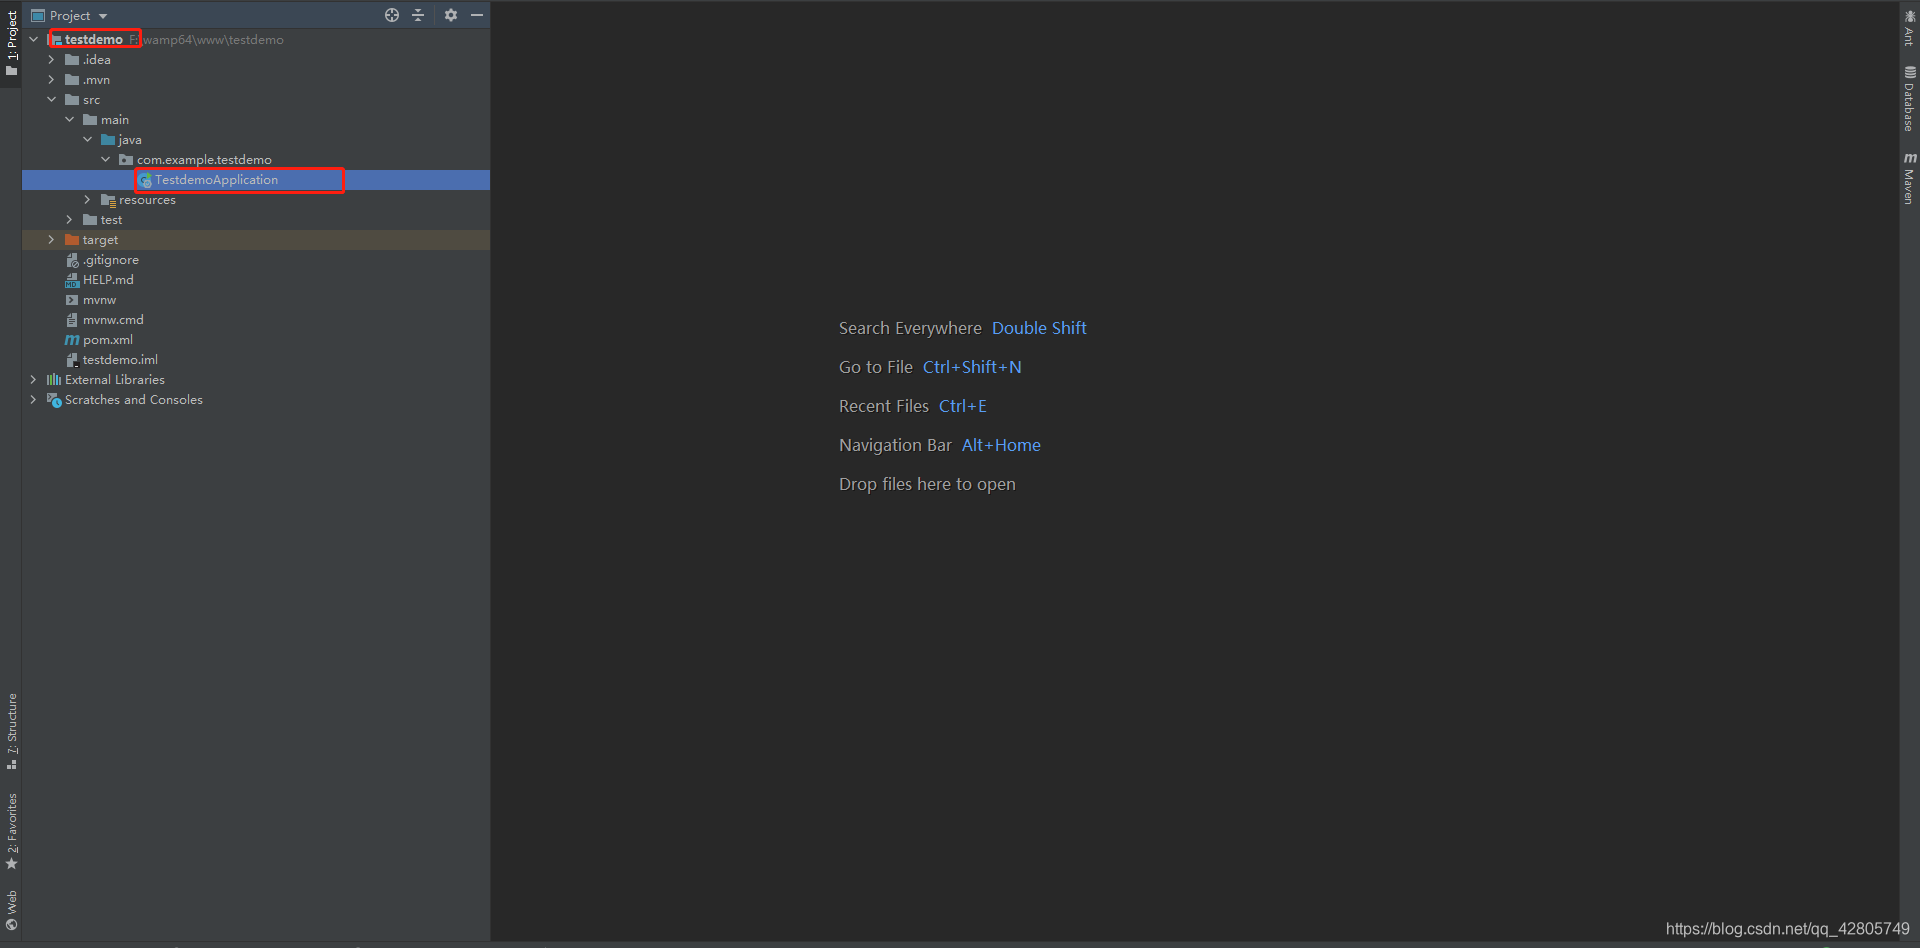The image size is (1920, 948).
Task: Collapse the src folder
Action: pos(51,99)
